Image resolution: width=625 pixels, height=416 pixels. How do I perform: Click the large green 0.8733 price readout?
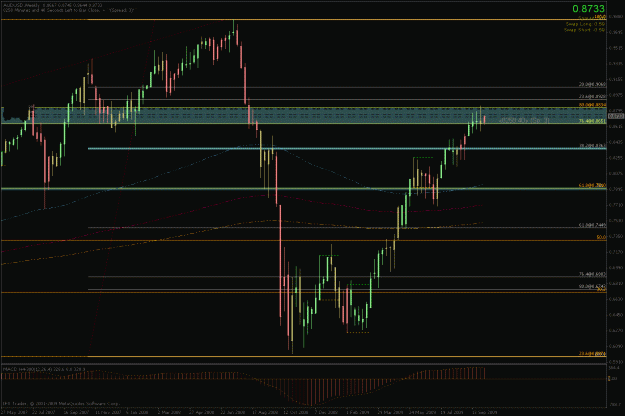tap(588, 8)
